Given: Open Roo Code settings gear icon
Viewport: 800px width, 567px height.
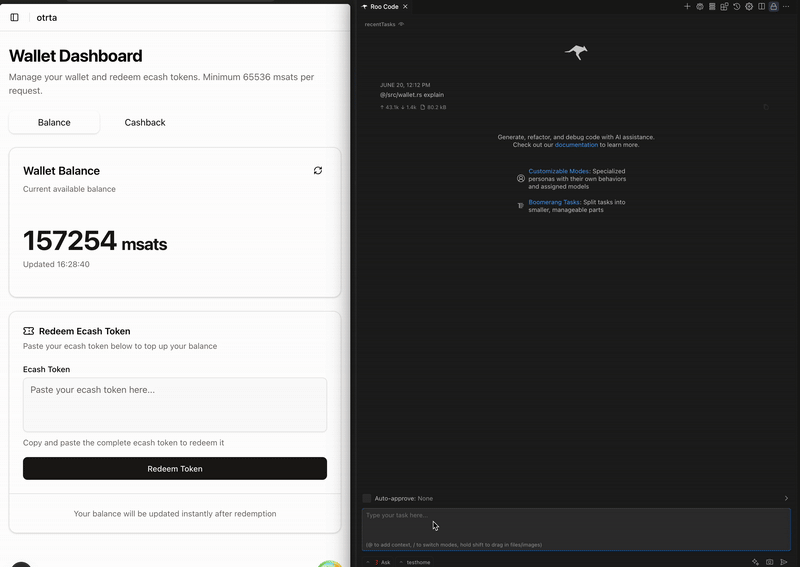Looking at the screenshot, I should 749,7.
